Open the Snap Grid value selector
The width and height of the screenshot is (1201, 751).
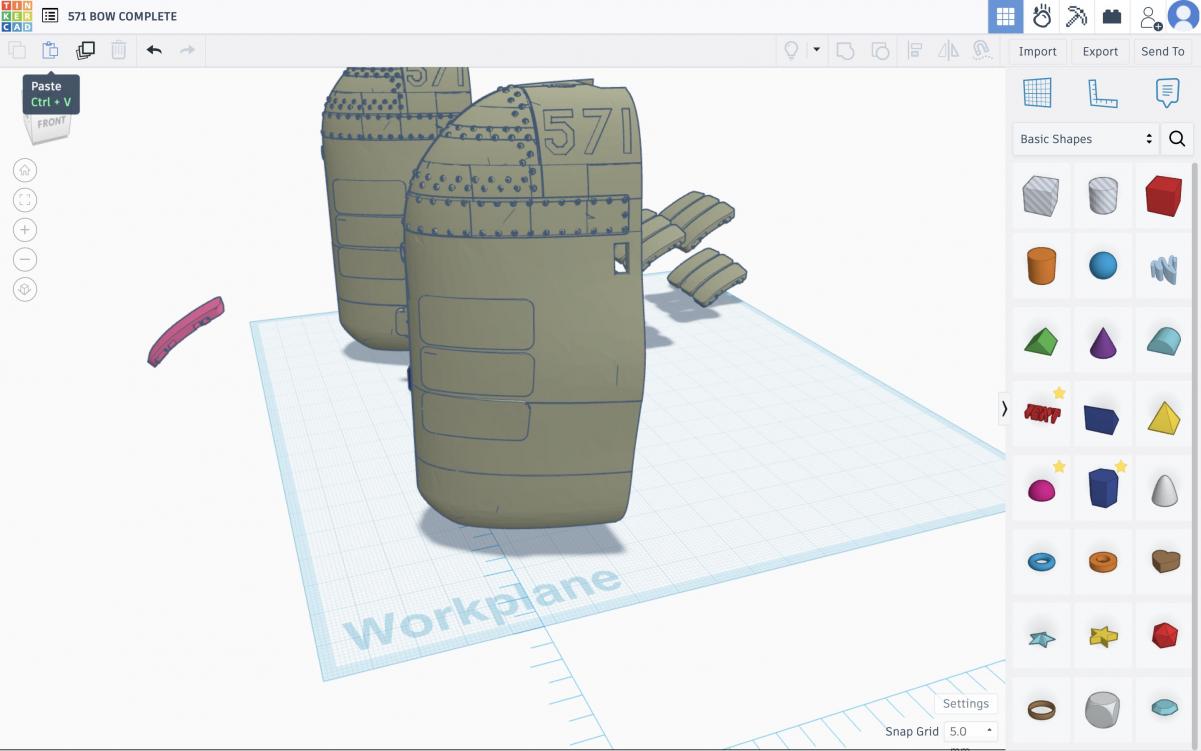click(x=971, y=731)
